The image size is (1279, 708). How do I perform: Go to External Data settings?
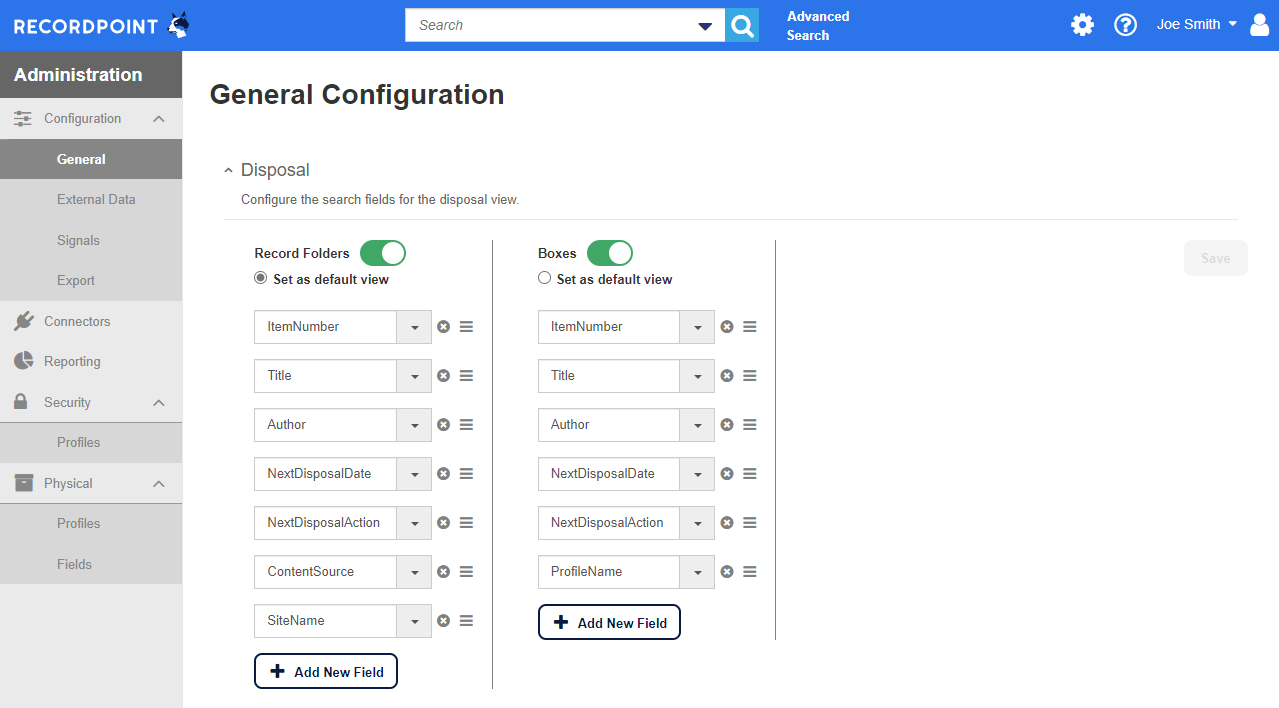(91, 200)
